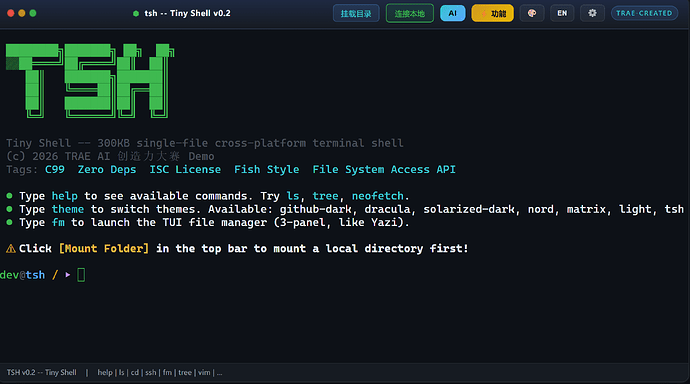
Task: Open the theme palette icon
Action: (x=532, y=13)
